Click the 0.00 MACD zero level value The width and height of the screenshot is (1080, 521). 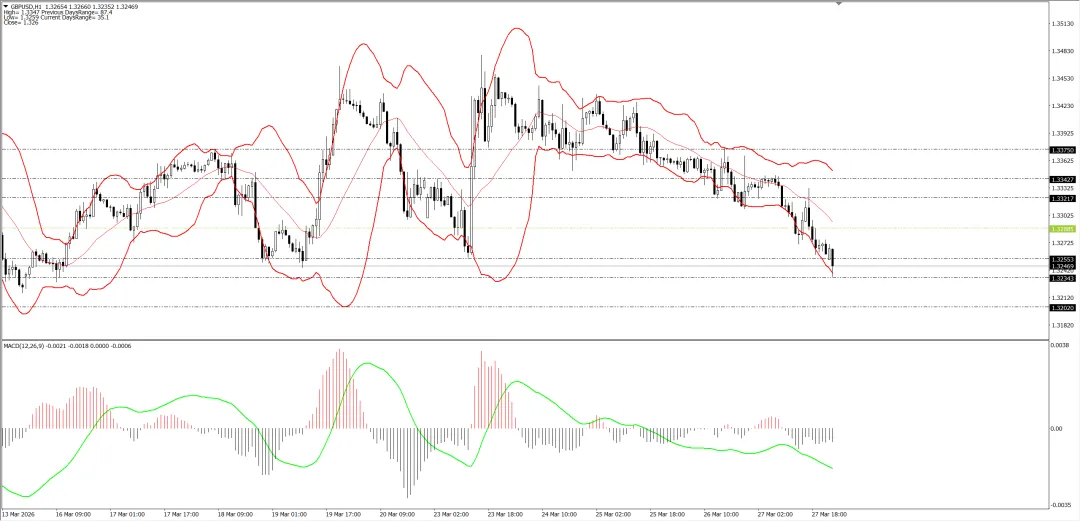(1058, 428)
